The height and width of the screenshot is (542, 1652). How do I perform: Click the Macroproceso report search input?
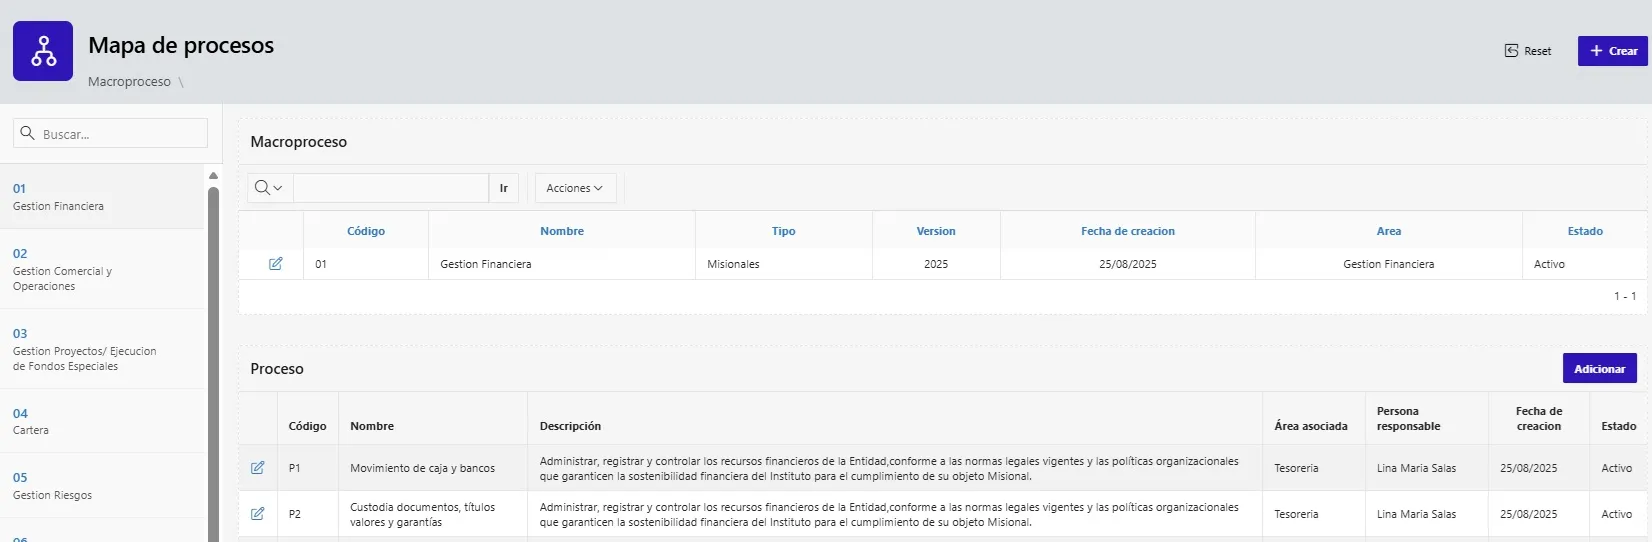[391, 188]
